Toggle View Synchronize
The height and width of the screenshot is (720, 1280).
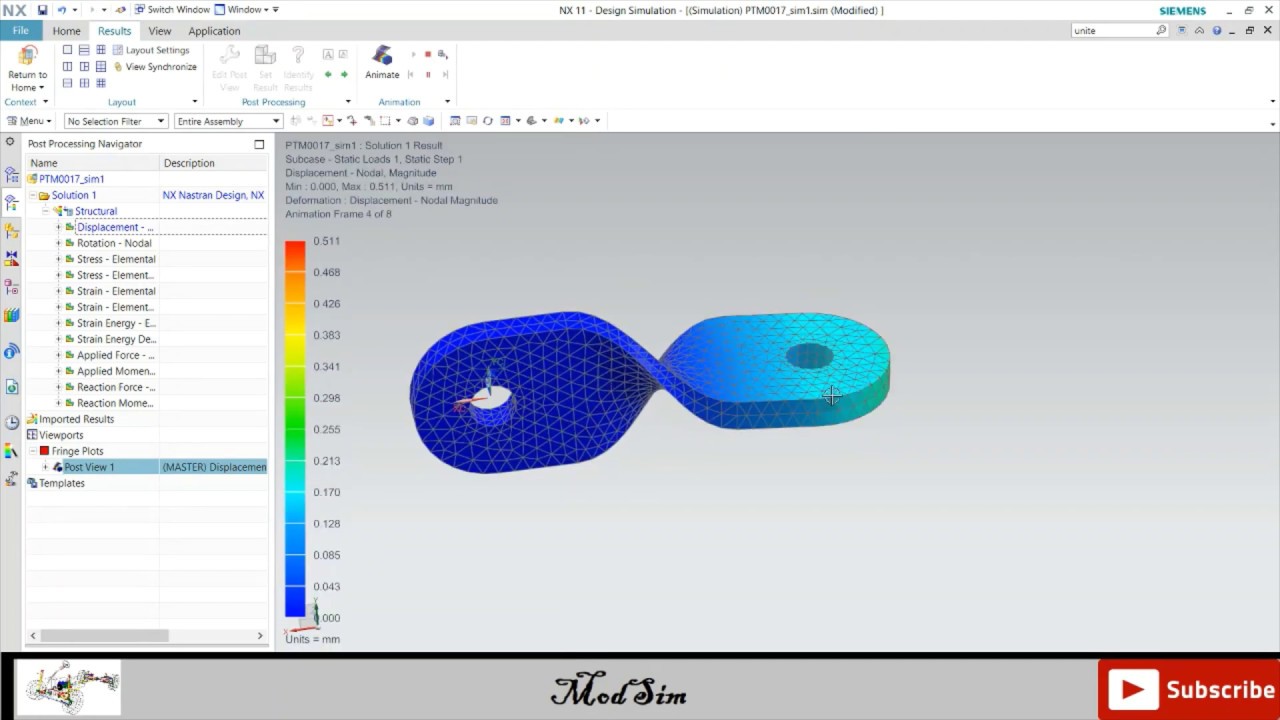click(x=155, y=67)
